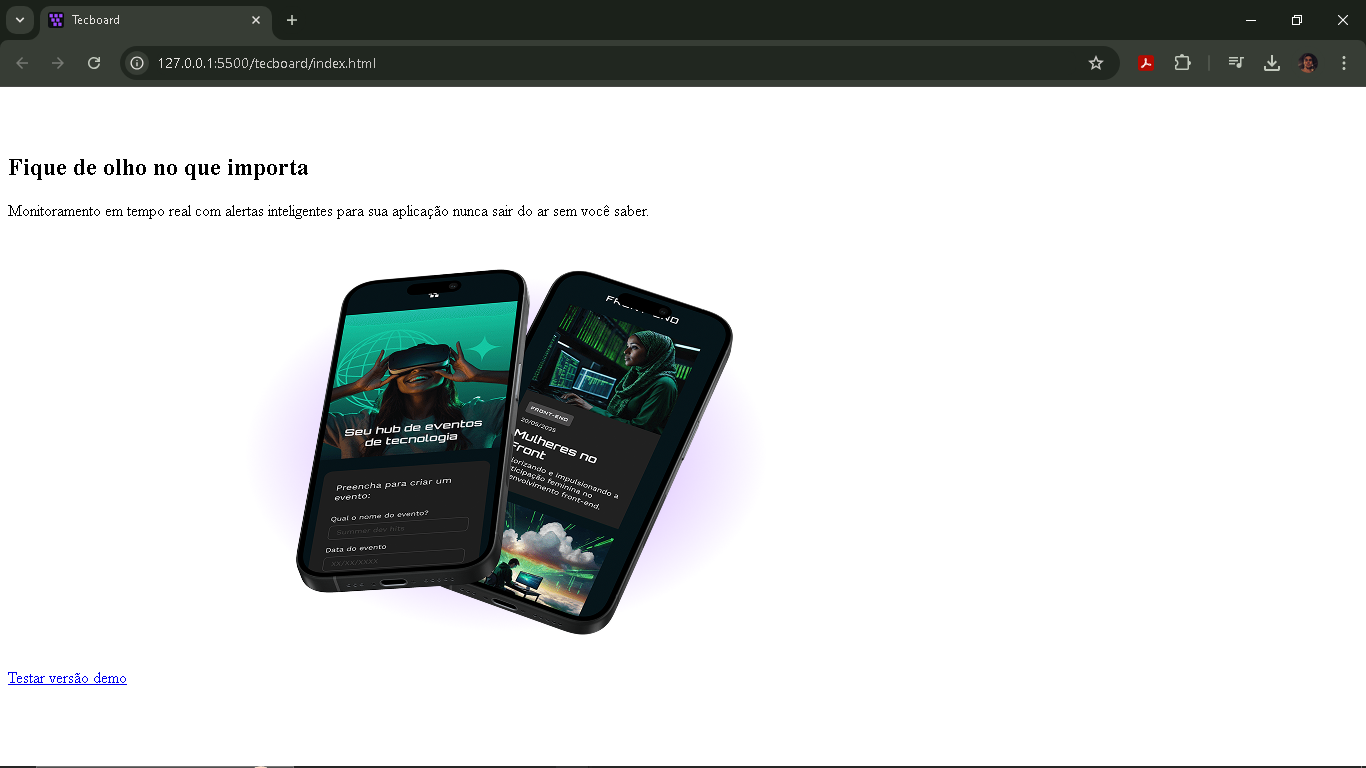Reload the current page
1366x768 pixels.
pyautogui.click(x=94, y=63)
